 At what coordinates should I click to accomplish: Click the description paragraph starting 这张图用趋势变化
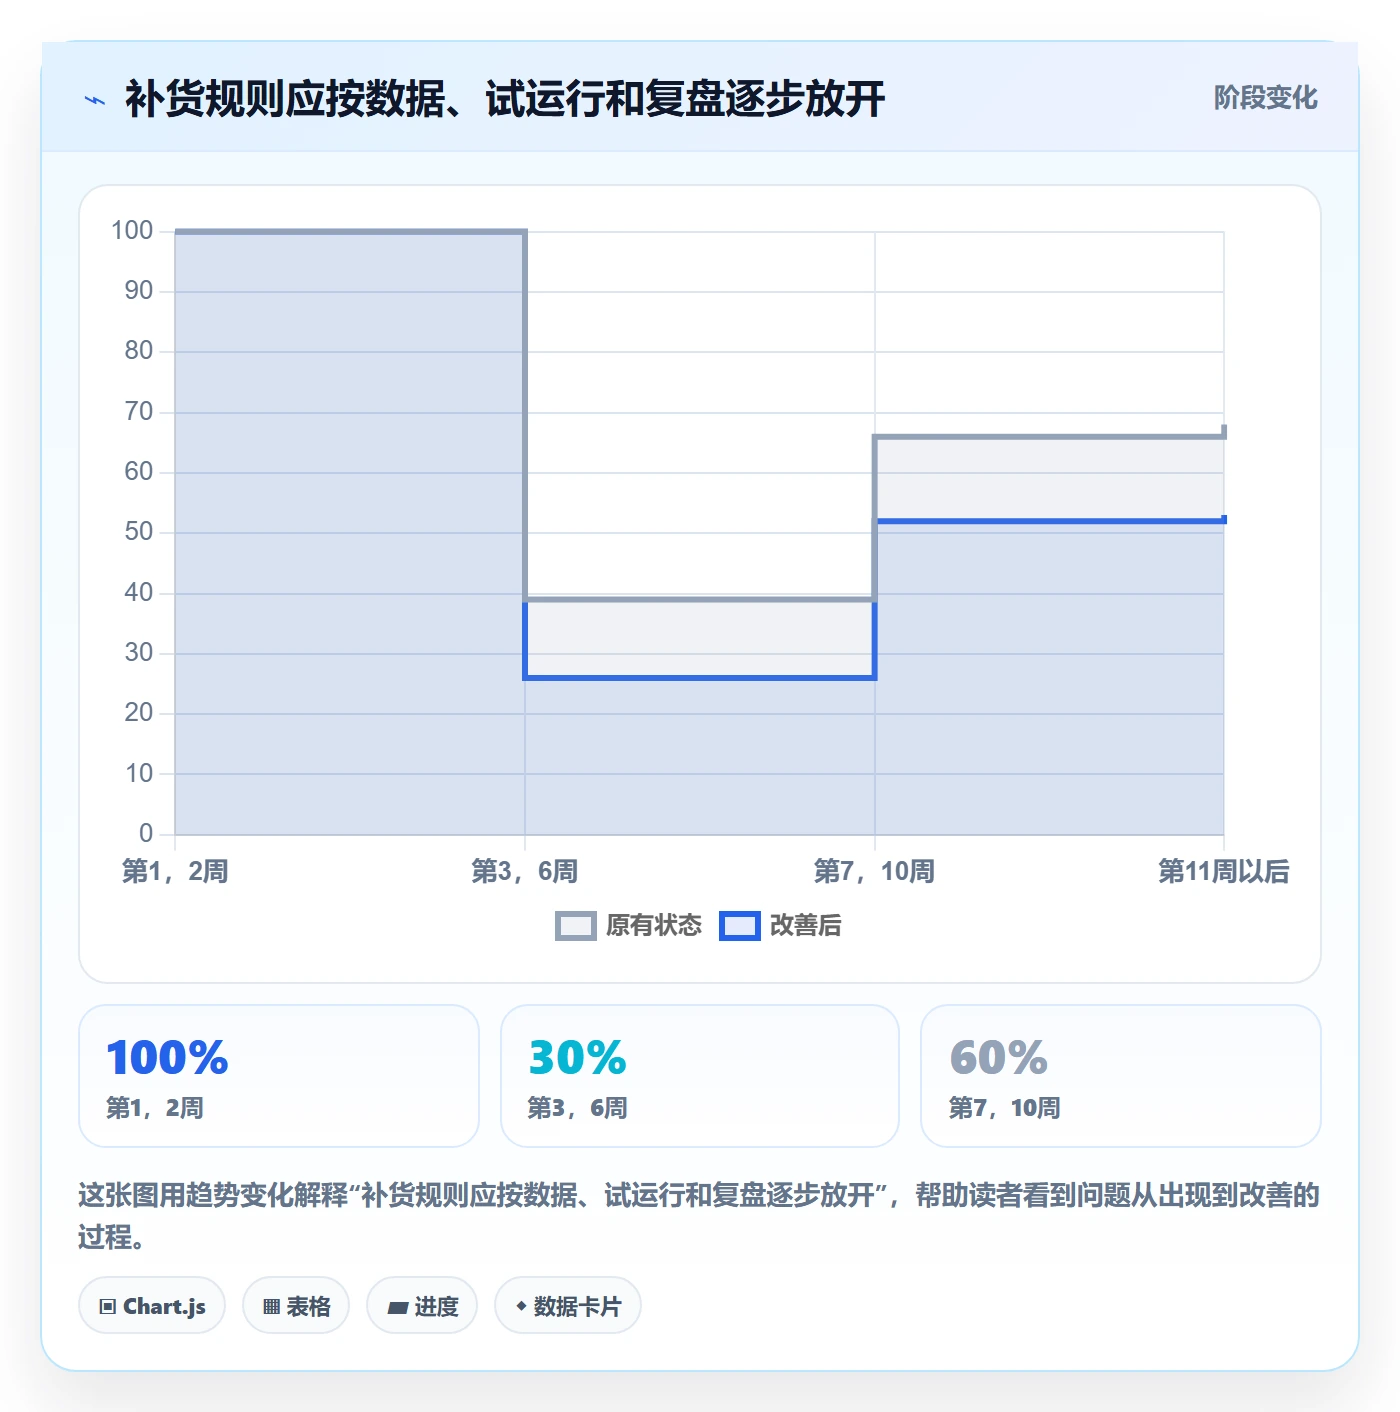click(x=699, y=1215)
